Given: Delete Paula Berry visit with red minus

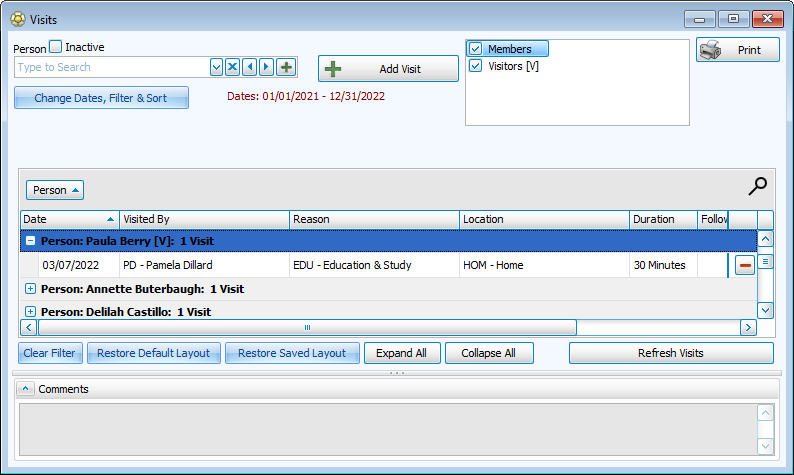Looking at the screenshot, I should tap(744, 265).
